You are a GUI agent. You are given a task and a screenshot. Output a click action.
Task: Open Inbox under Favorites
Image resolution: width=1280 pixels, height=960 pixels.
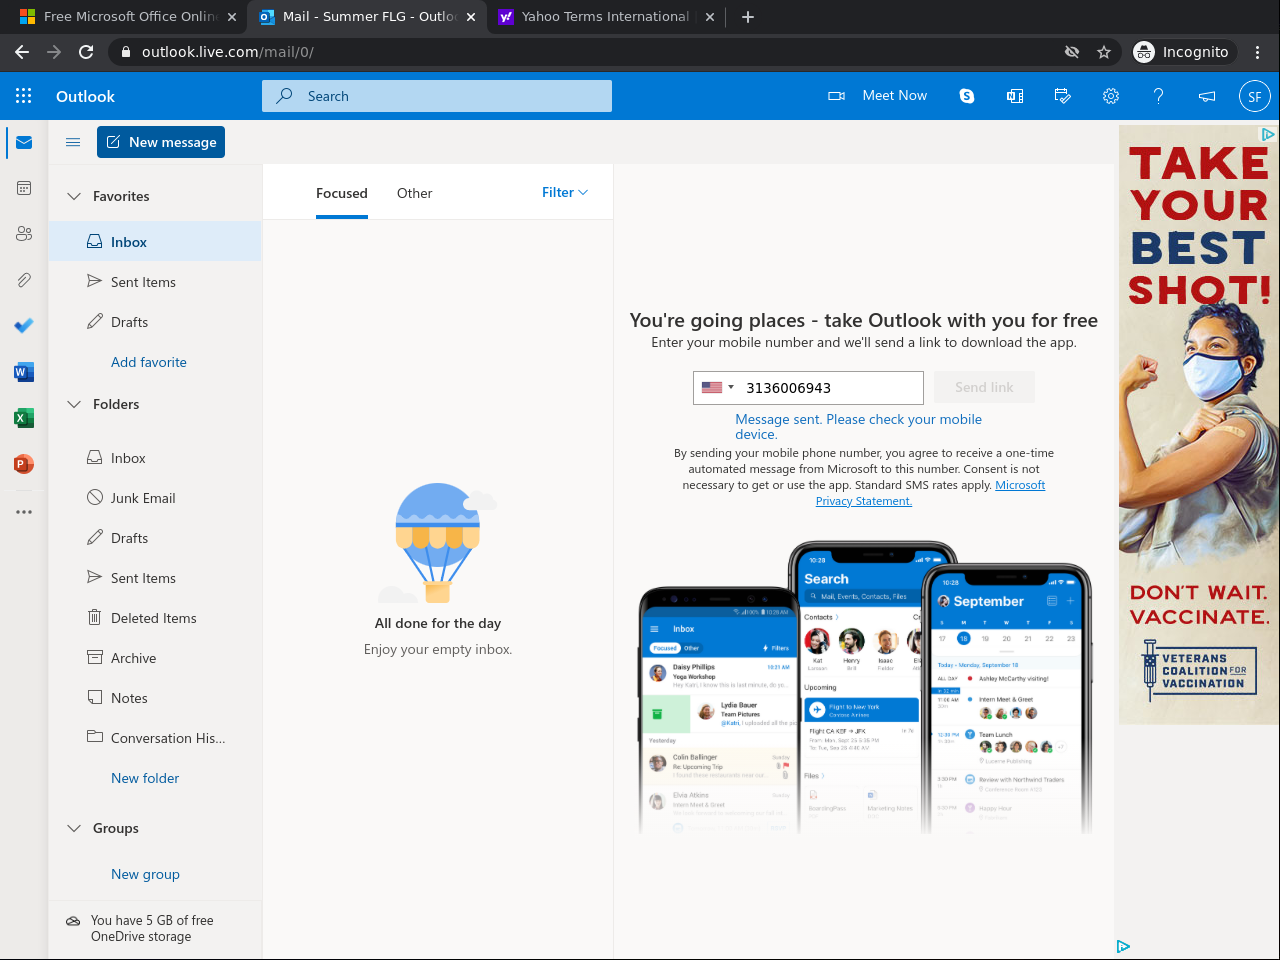point(155,242)
